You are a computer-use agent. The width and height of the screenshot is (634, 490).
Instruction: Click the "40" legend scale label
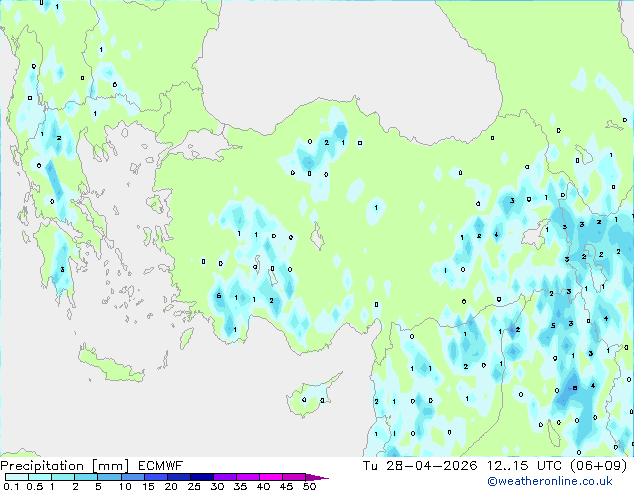[x=263, y=486]
